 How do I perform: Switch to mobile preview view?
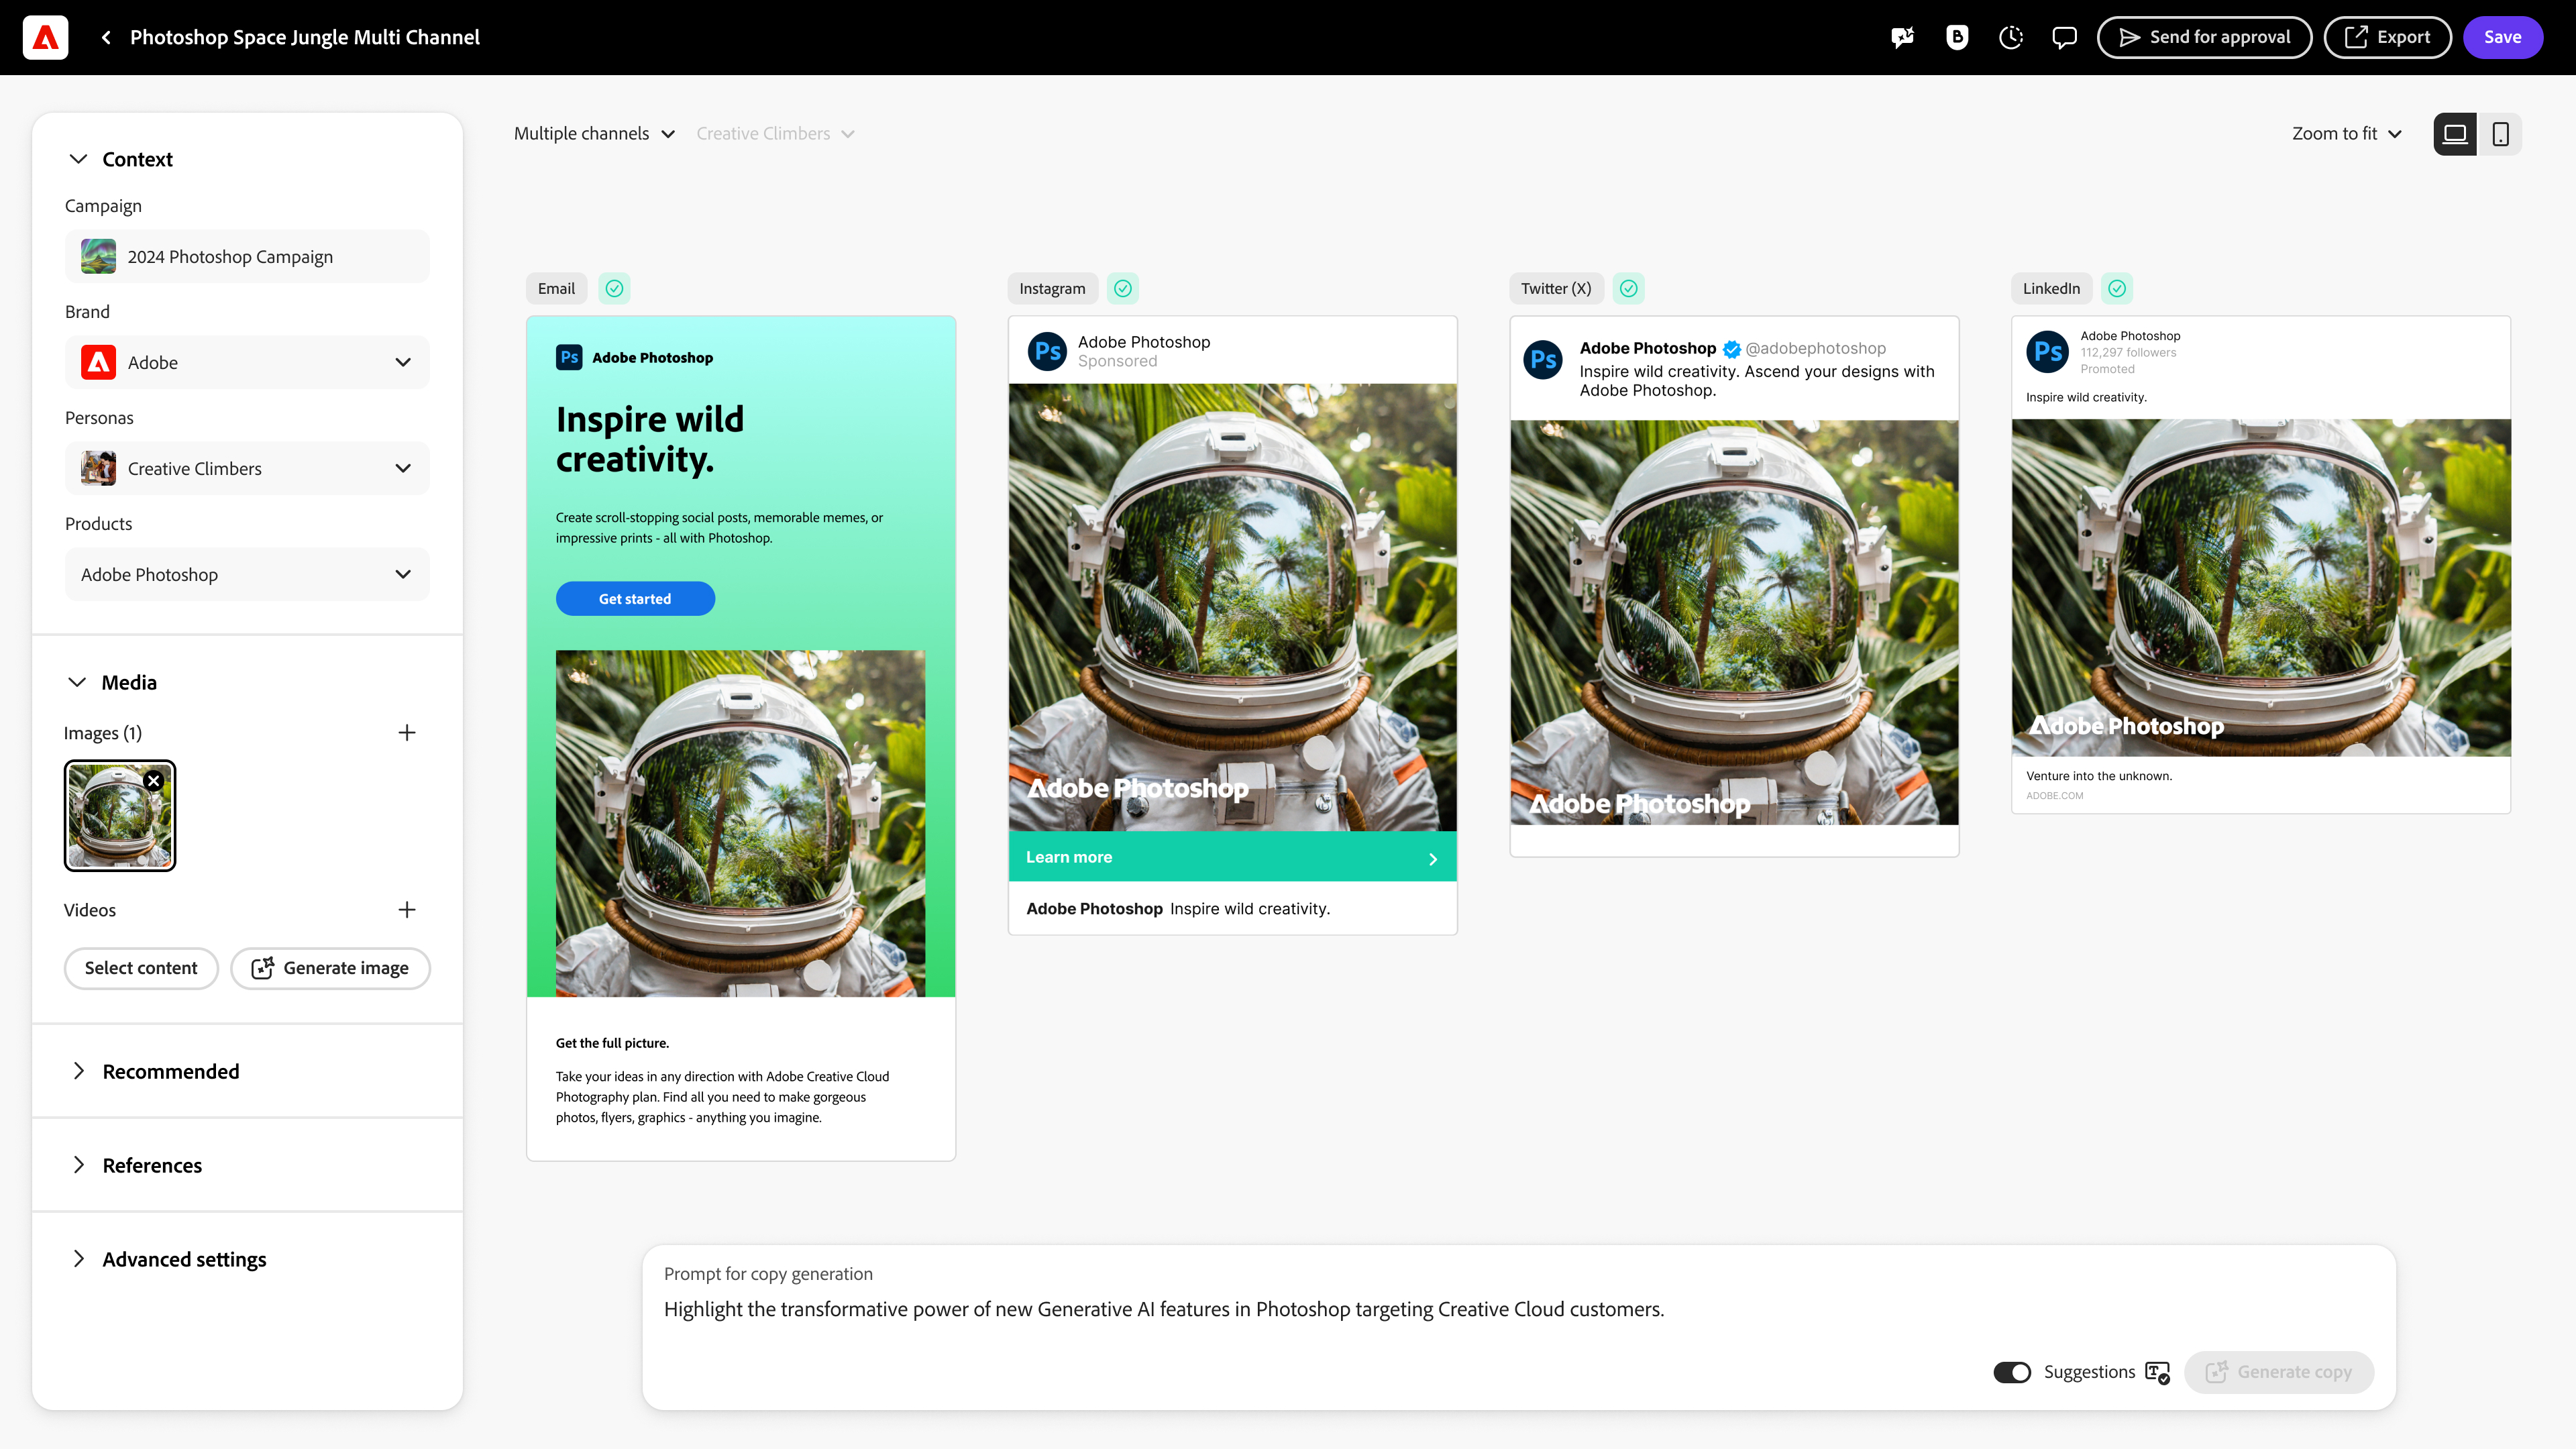coord(2500,134)
